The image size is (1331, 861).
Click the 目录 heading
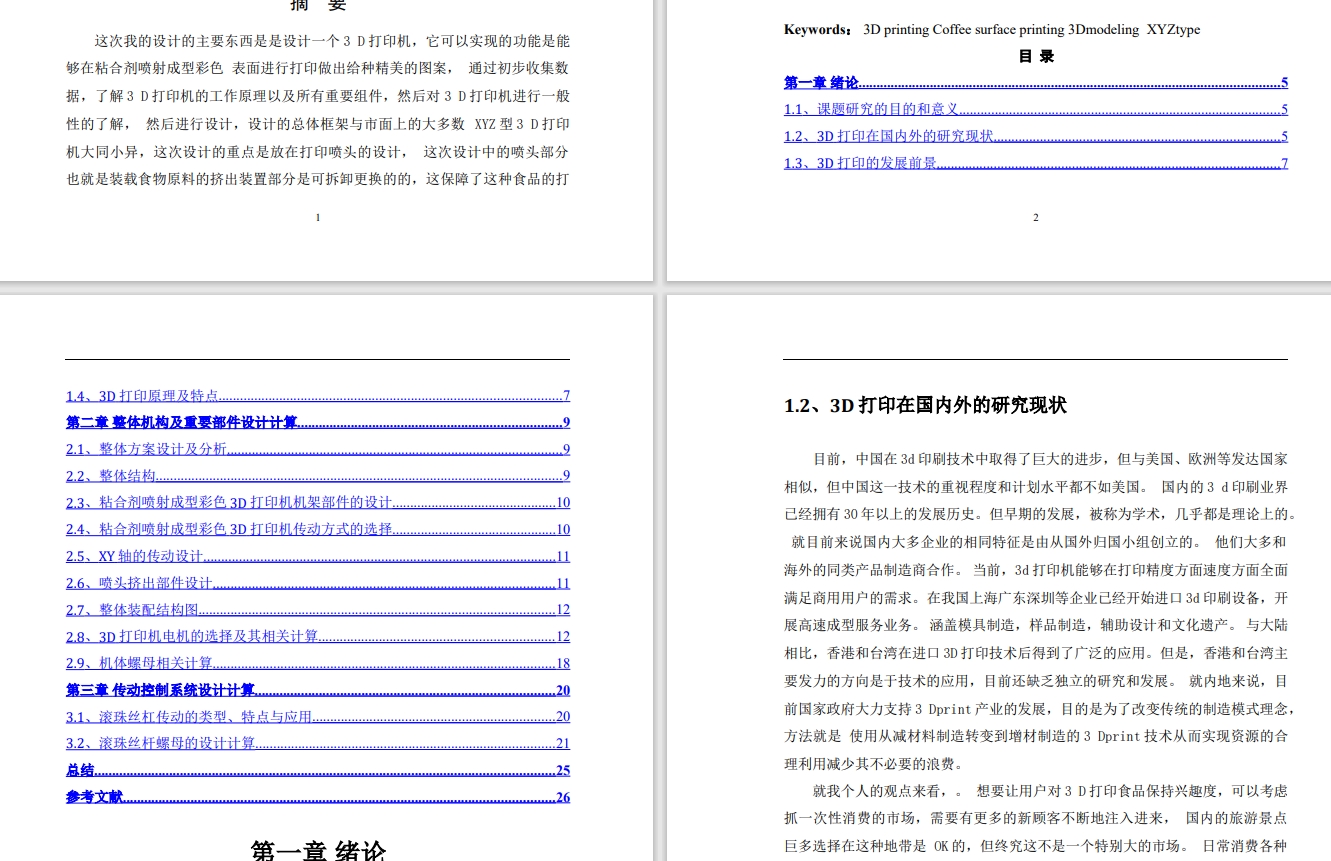pyautogui.click(x=1036, y=56)
